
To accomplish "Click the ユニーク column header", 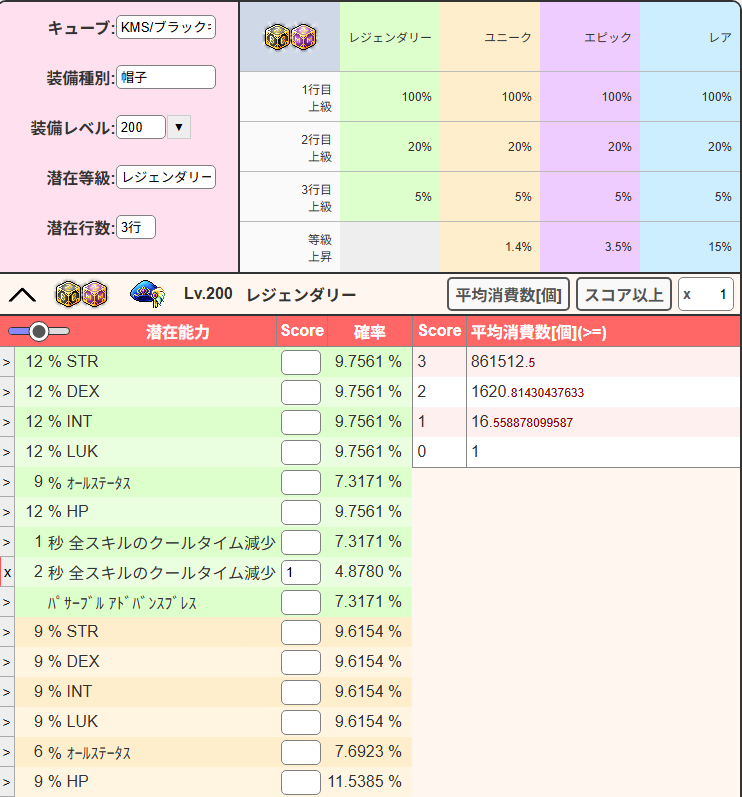I will click(490, 37).
